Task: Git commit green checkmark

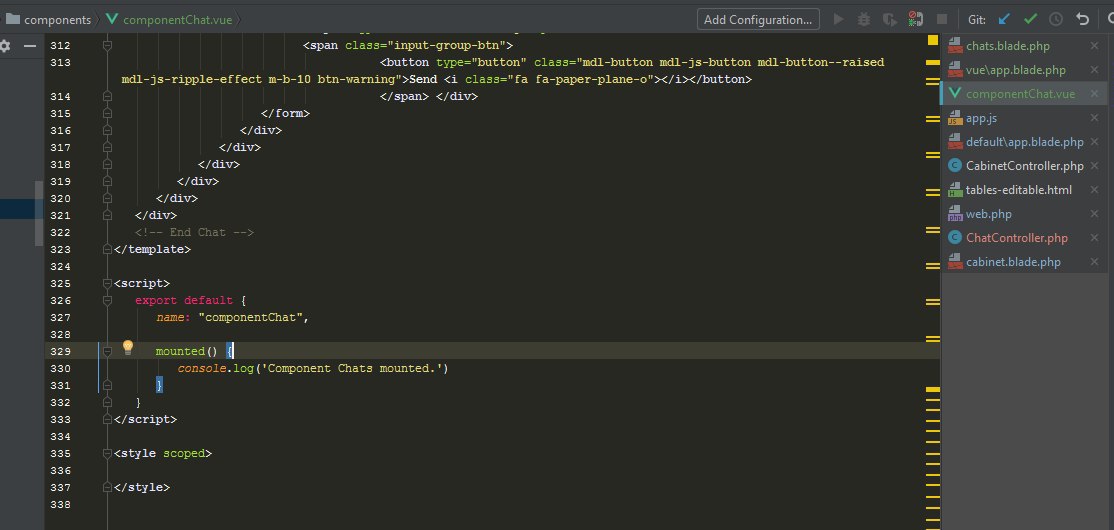Action: coord(1030,19)
